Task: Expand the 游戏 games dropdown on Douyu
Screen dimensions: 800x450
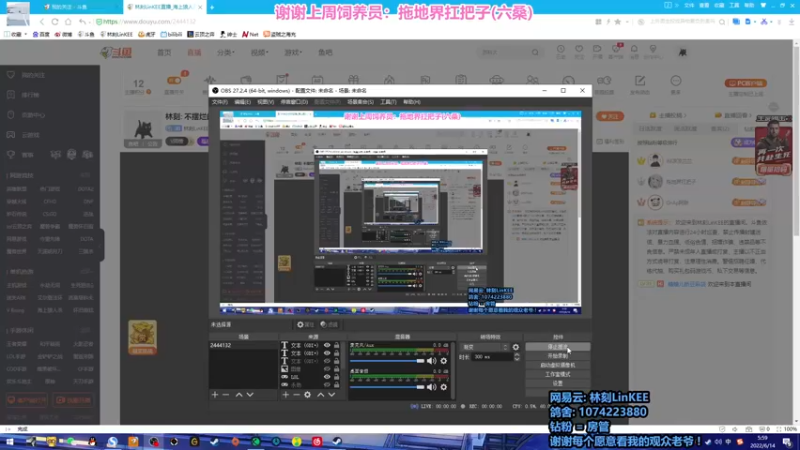Action: click(x=293, y=52)
